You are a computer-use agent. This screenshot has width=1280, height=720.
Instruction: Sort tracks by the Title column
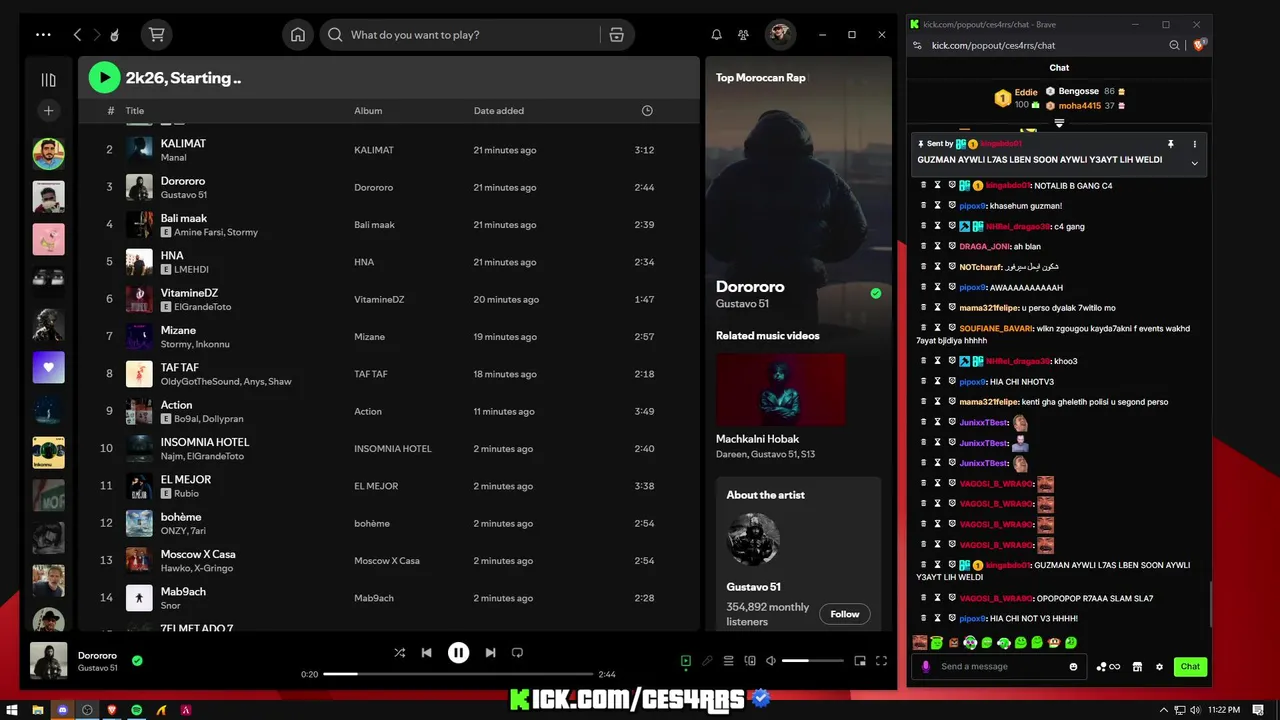[135, 111]
